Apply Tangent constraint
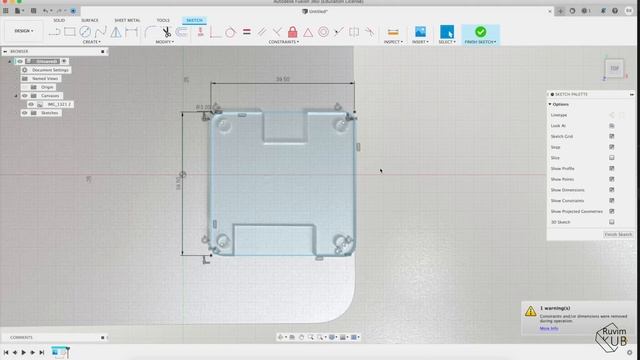Image resolution: width=640 pixels, height=360 pixels. (231, 32)
